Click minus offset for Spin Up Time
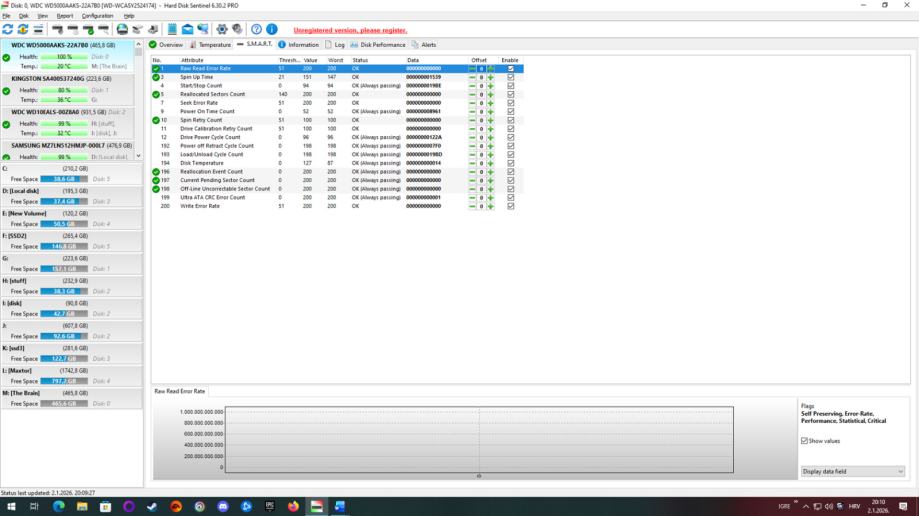The width and height of the screenshot is (919, 516). pos(472,77)
